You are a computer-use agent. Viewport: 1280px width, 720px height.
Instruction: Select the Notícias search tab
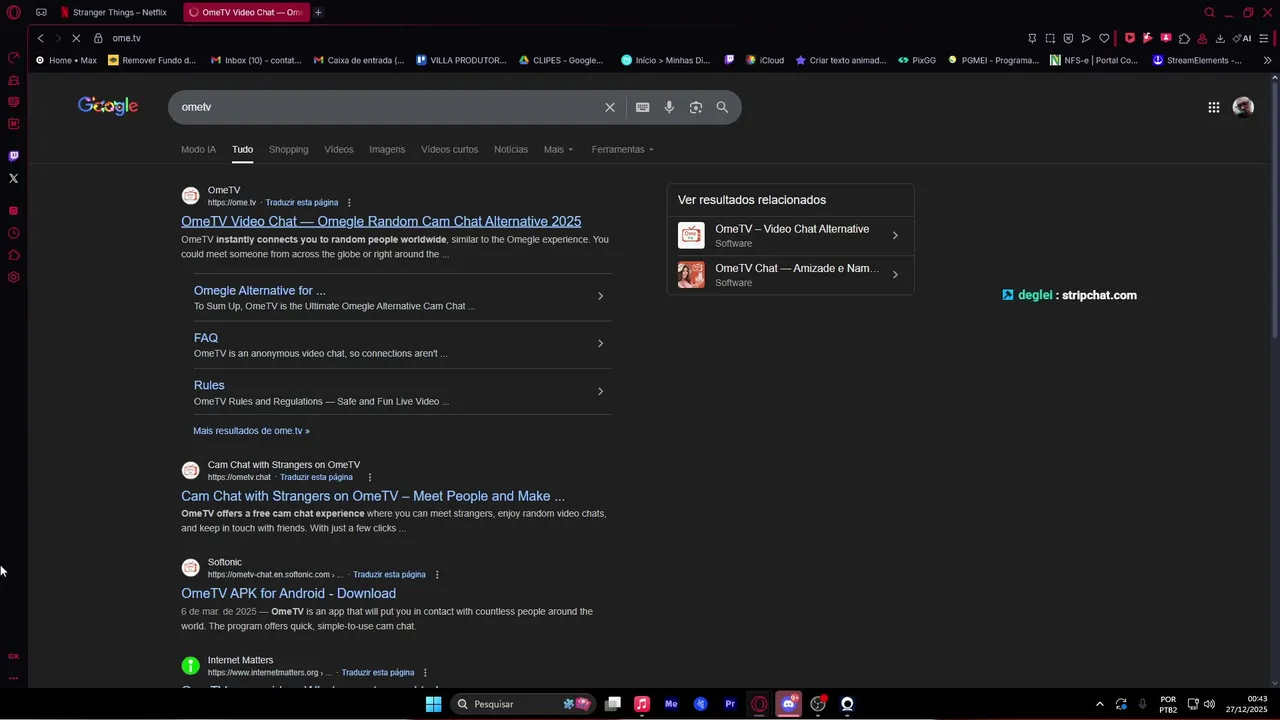[x=511, y=149]
